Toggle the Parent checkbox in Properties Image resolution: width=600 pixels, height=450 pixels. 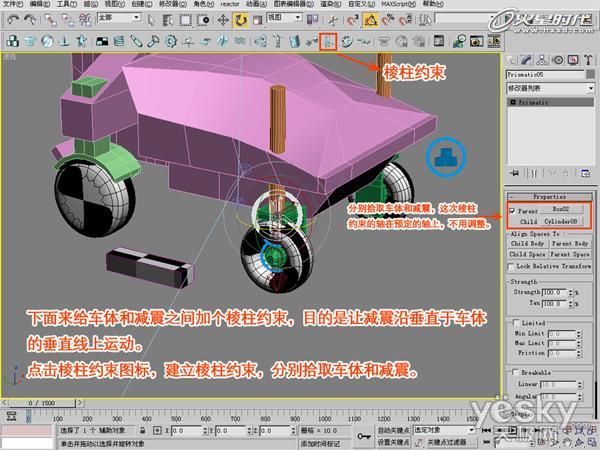pyautogui.click(x=512, y=211)
